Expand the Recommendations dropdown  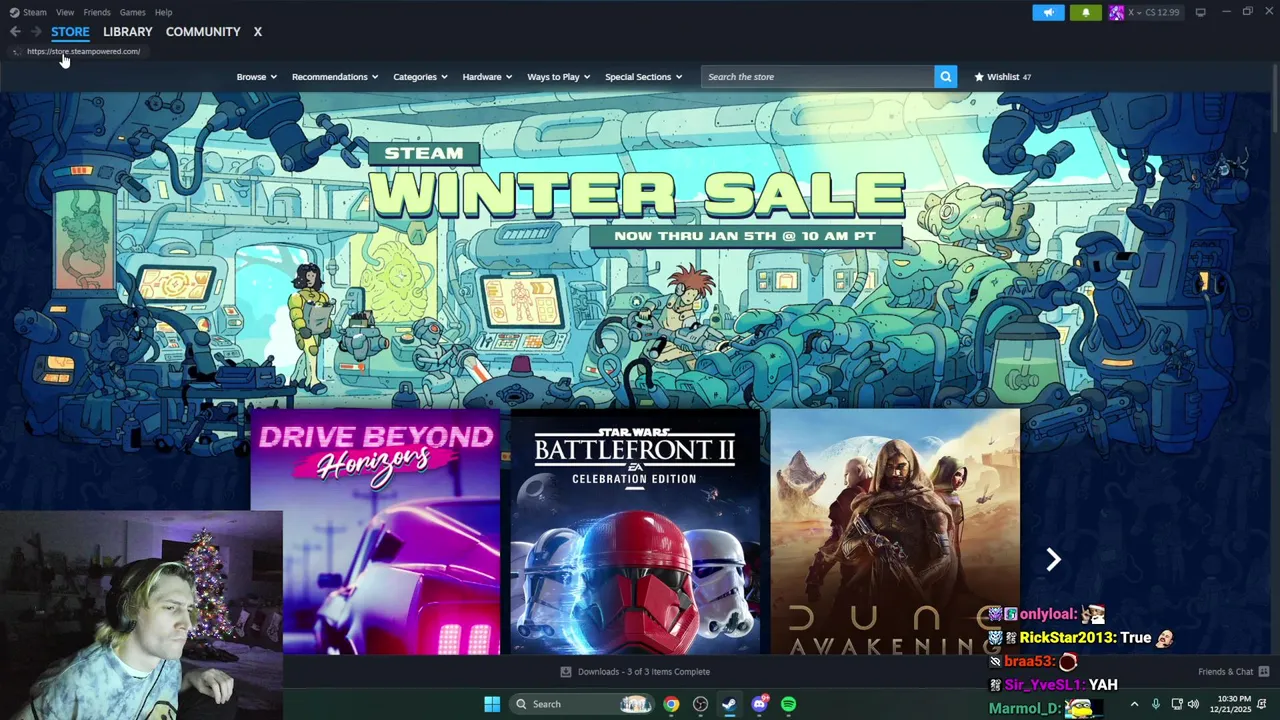tap(335, 77)
